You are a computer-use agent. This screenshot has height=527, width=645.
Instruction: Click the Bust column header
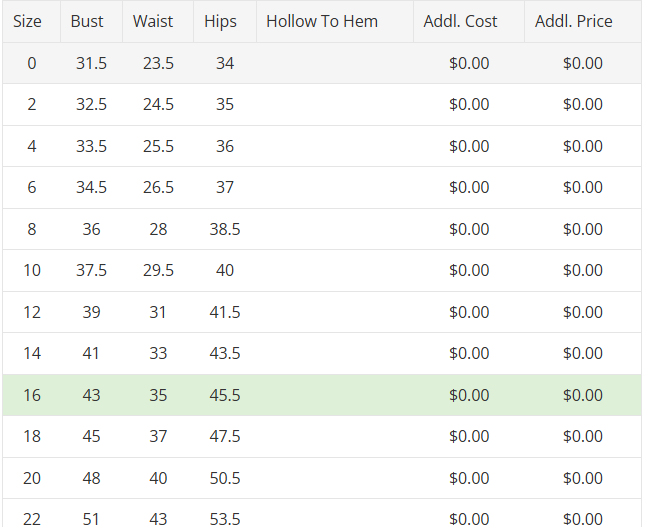coord(87,21)
